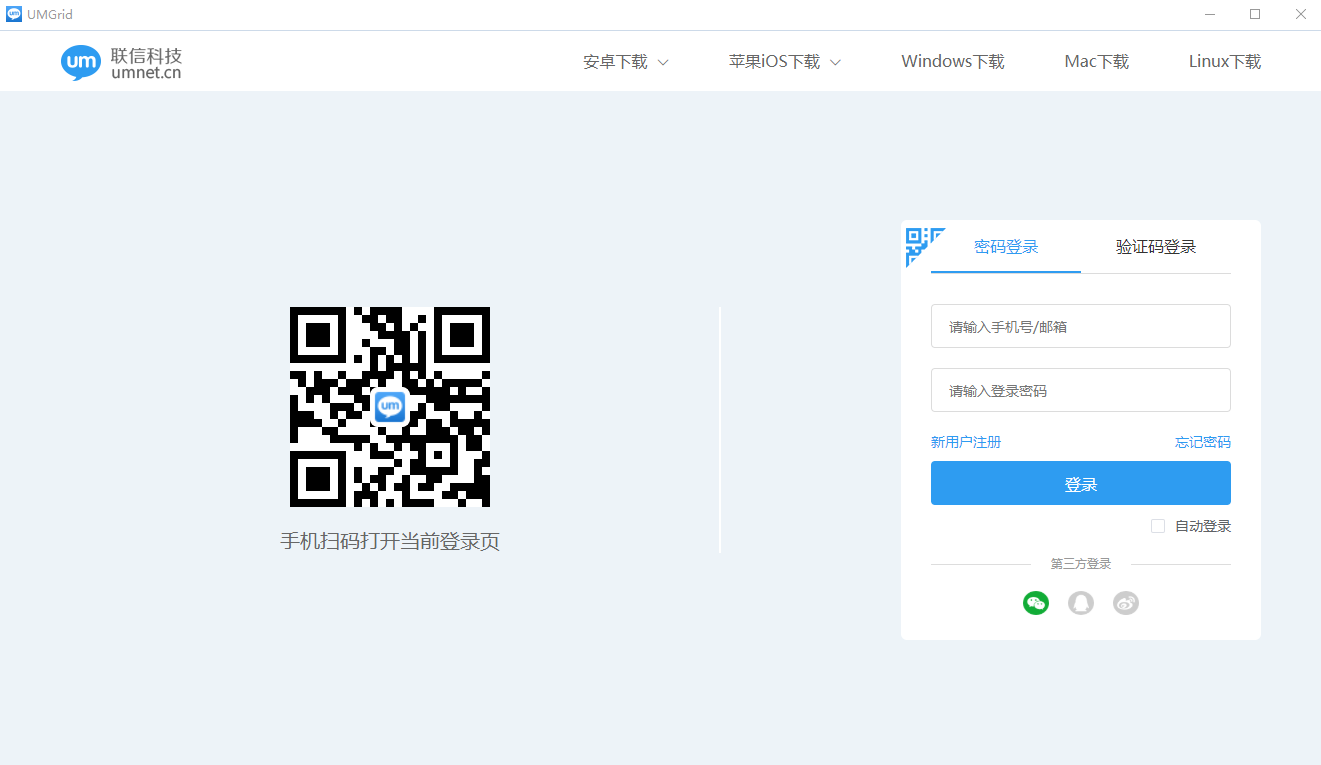This screenshot has width=1321, height=765.
Task: Switch to the 验证码登录 tab
Action: pos(1156,247)
